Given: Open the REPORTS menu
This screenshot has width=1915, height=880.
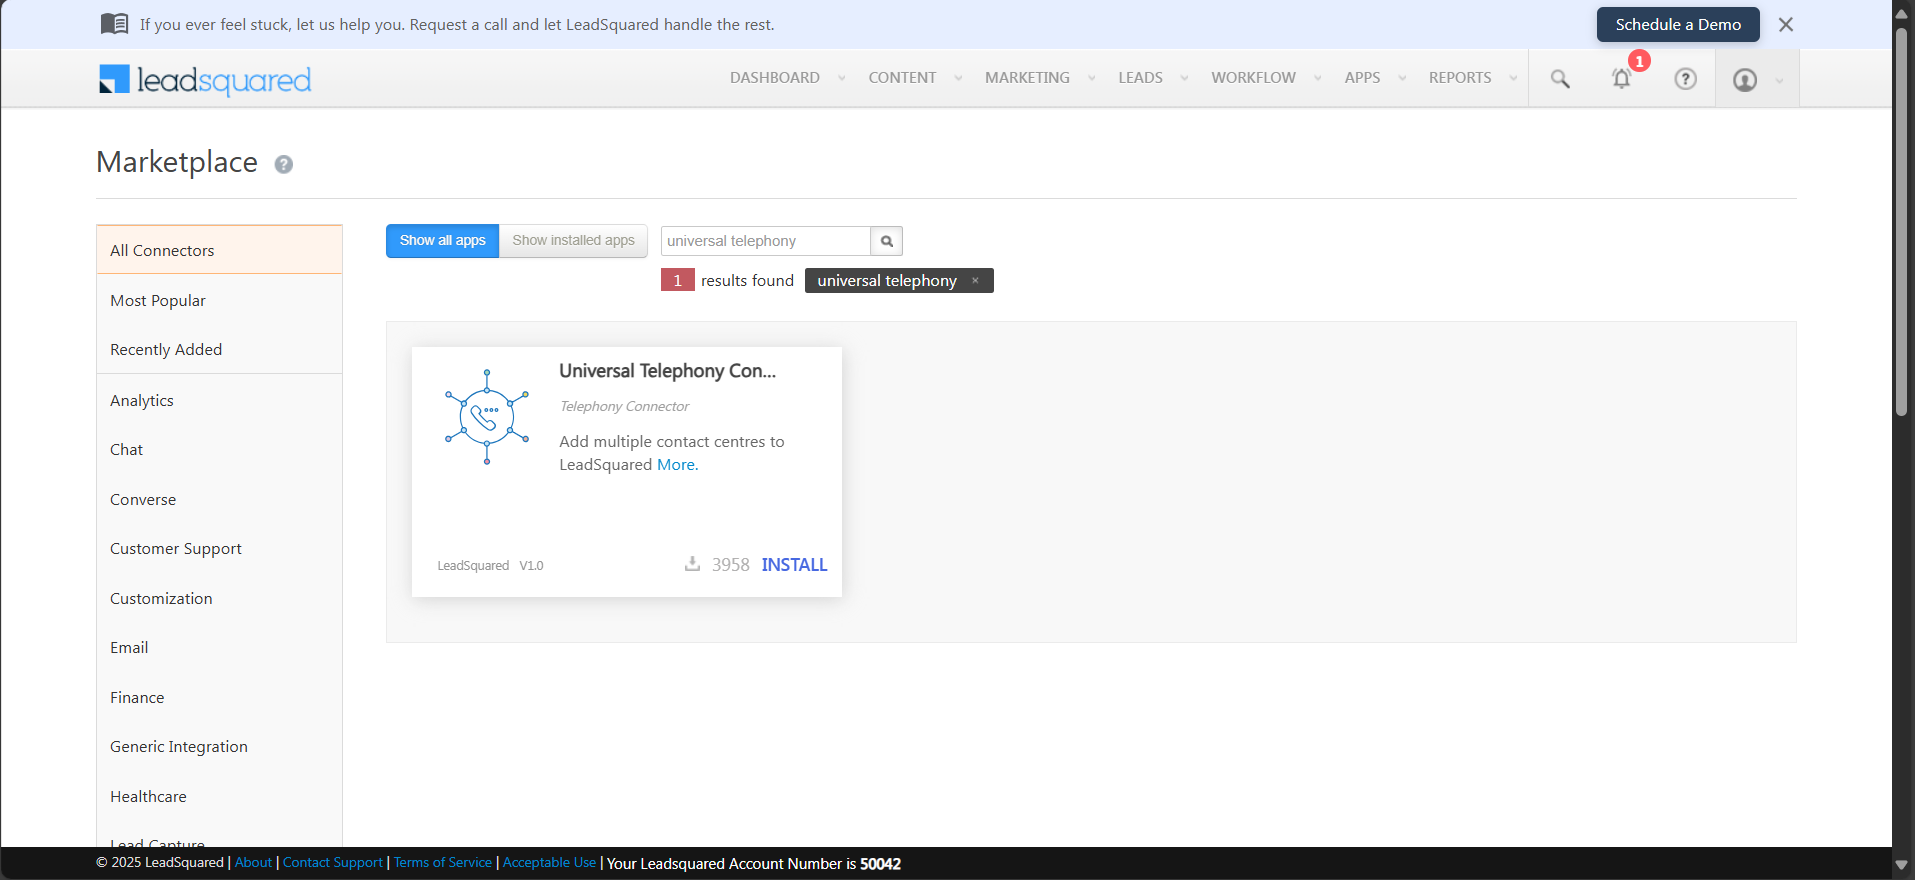Looking at the screenshot, I should (1460, 78).
